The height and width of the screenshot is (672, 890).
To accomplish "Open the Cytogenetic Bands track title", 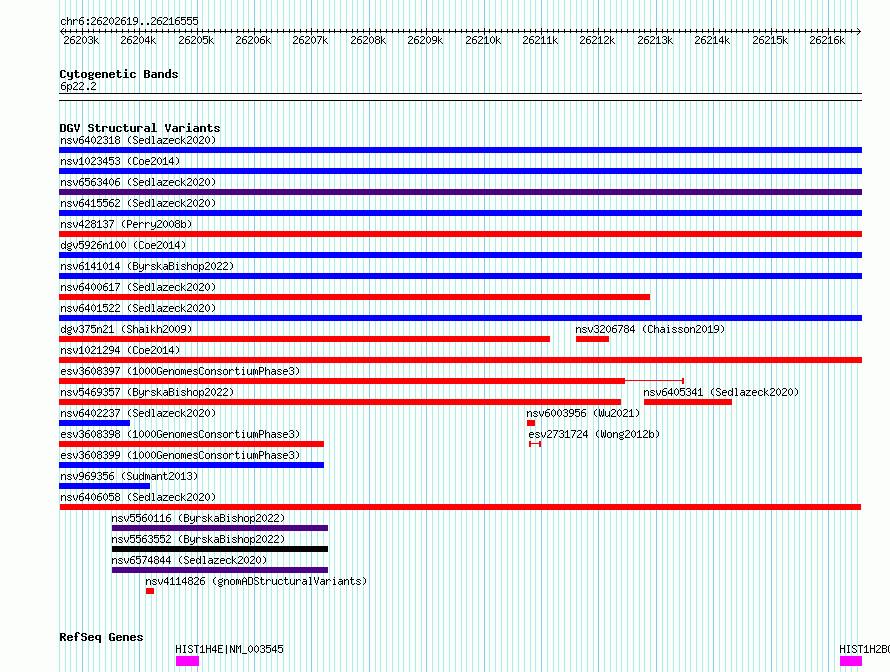I will [119, 74].
